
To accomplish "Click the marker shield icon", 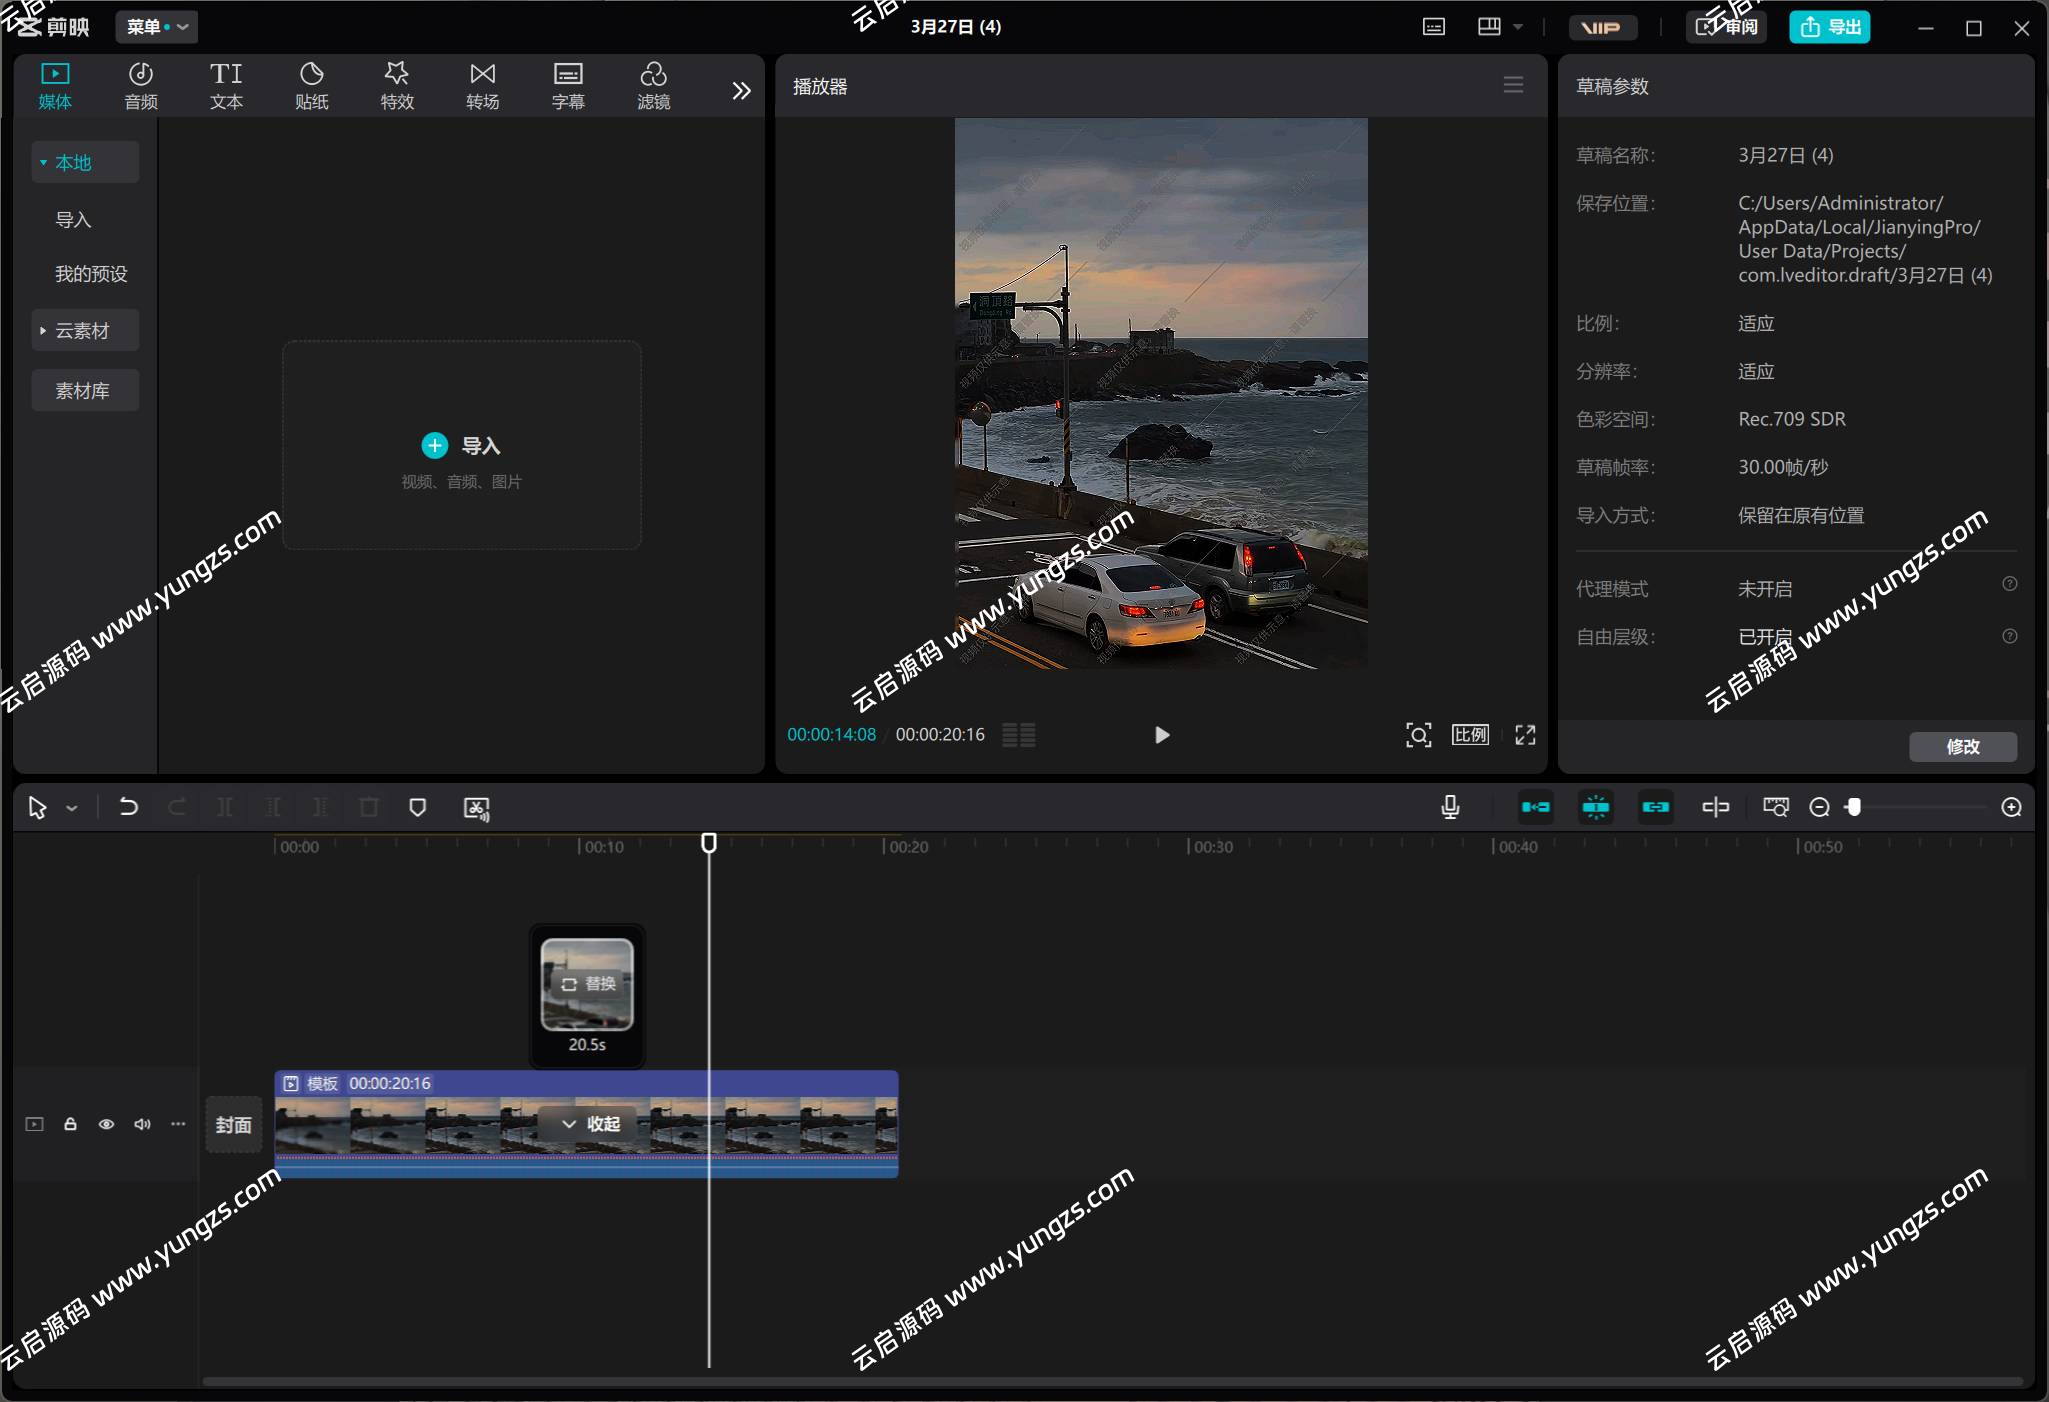I will pos(418,807).
